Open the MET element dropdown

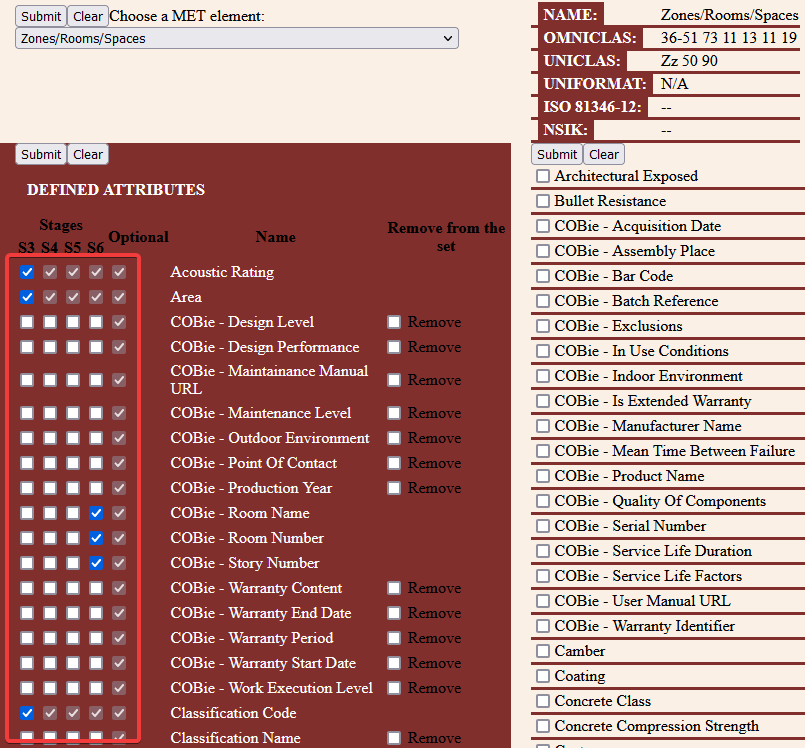pyautogui.click(x=237, y=39)
